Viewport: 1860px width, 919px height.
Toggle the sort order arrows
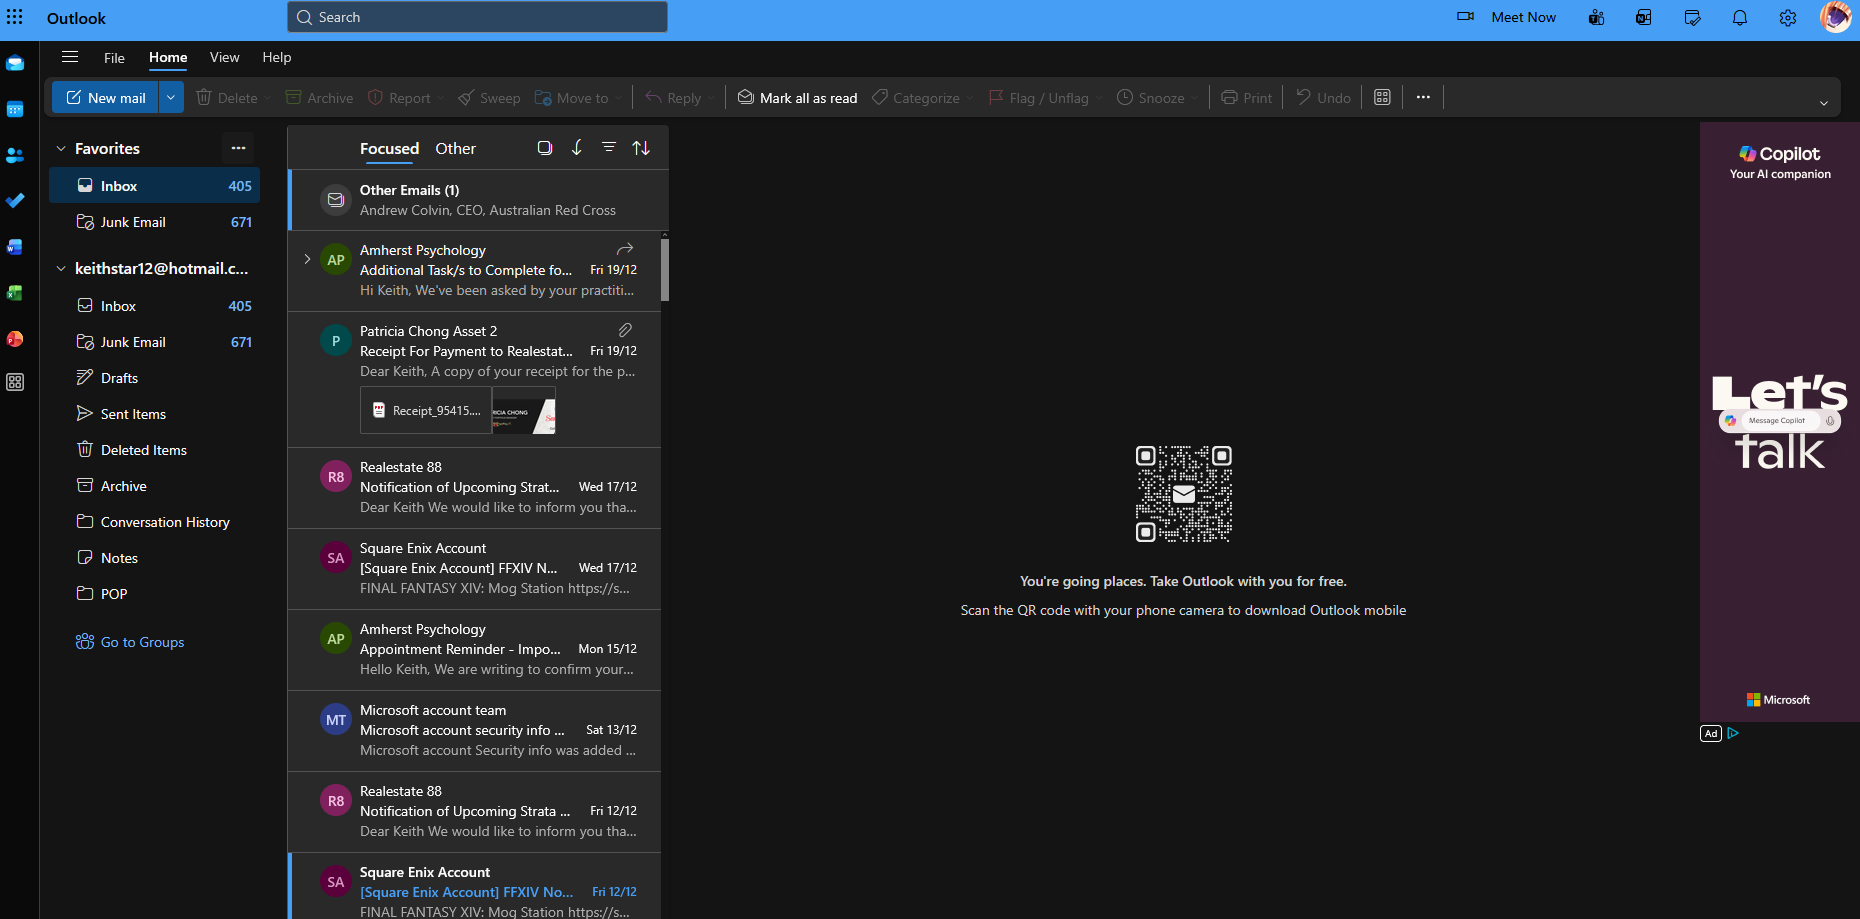pos(641,148)
